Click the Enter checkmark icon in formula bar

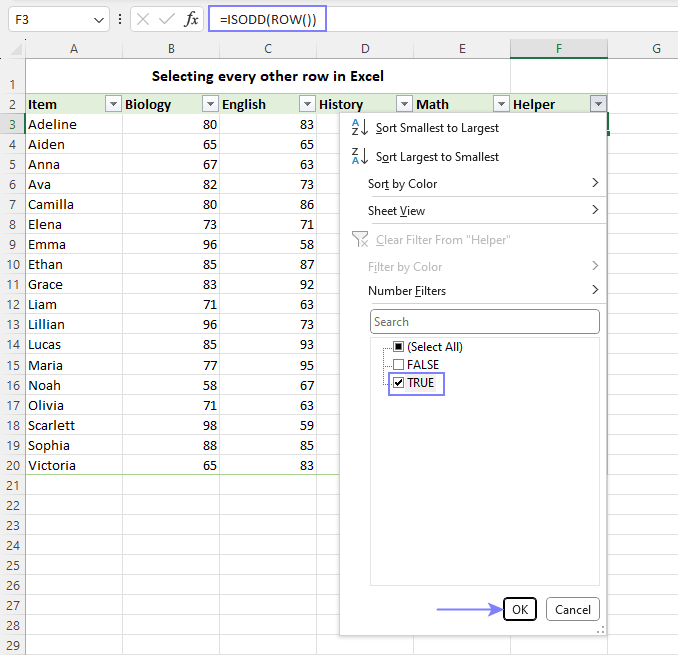[x=168, y=20]
